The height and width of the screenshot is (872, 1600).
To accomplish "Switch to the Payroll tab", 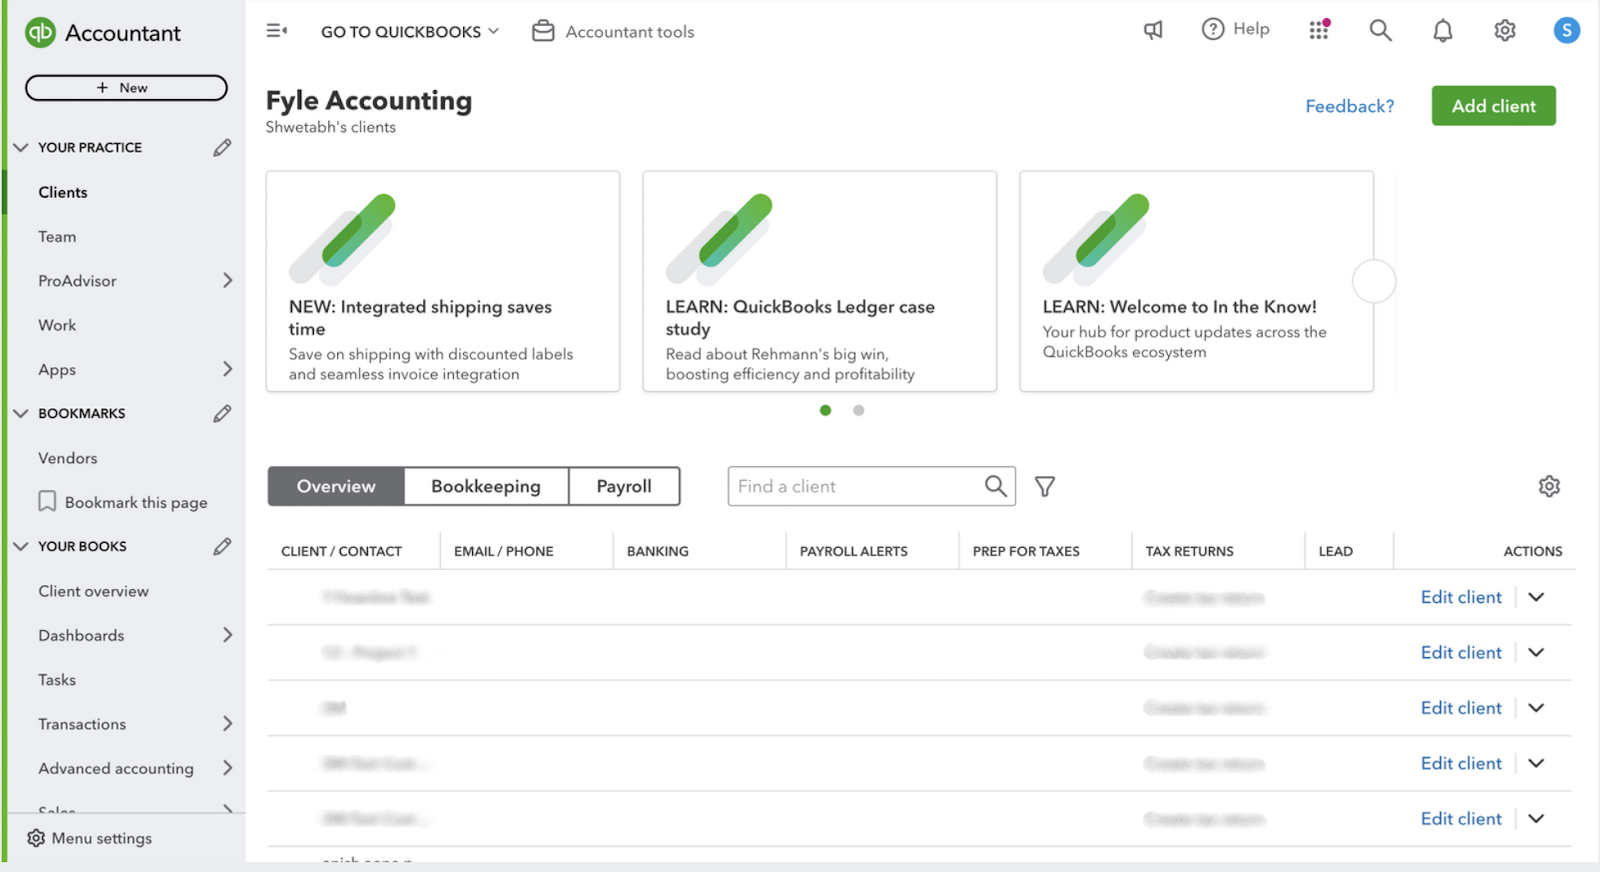I will tap(624, 486).
